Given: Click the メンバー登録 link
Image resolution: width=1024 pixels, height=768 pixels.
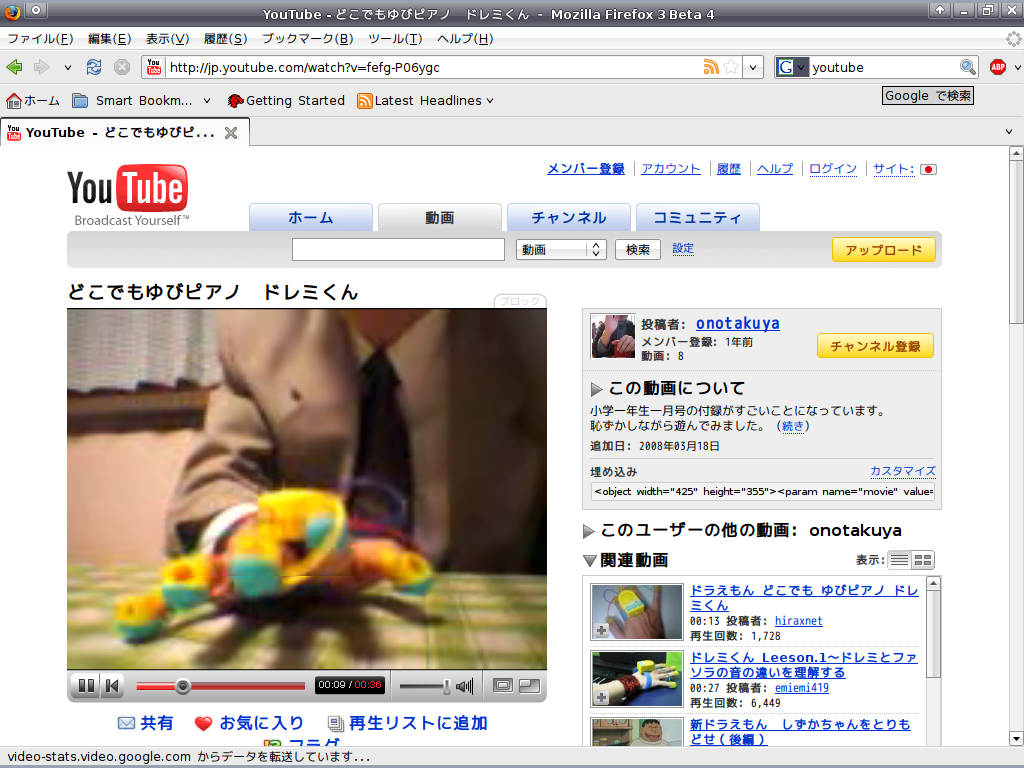Looking at the screenshot, I should pyautogui.click(x=586, y=169).
